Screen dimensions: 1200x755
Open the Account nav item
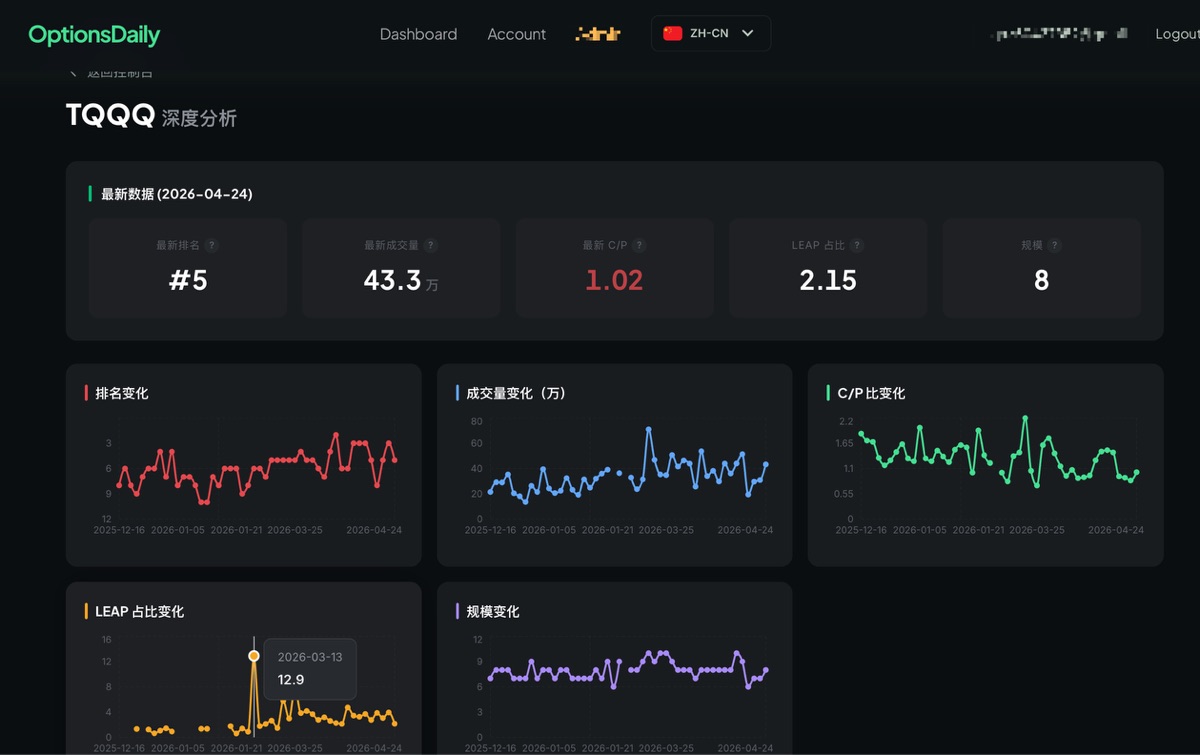point(516,34)
